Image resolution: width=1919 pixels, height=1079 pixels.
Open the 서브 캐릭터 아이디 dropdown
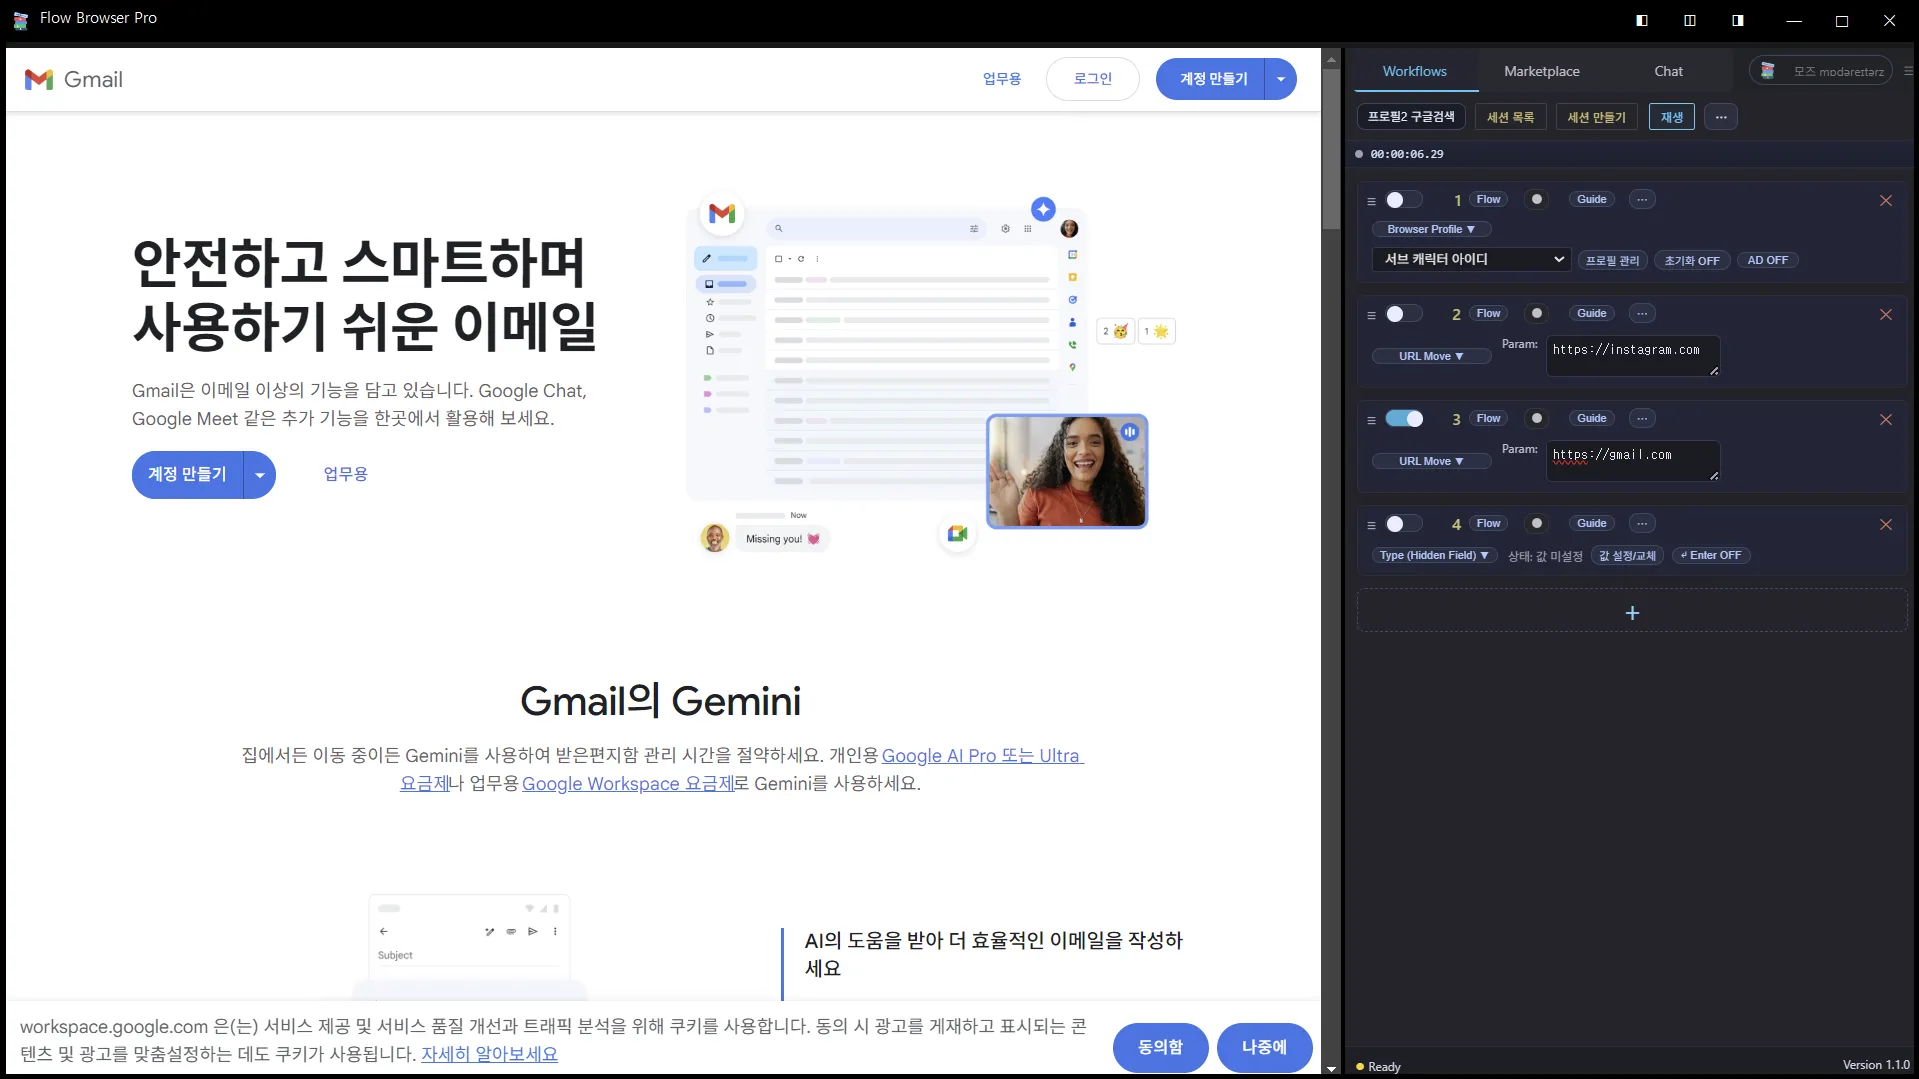(1469, 259)
